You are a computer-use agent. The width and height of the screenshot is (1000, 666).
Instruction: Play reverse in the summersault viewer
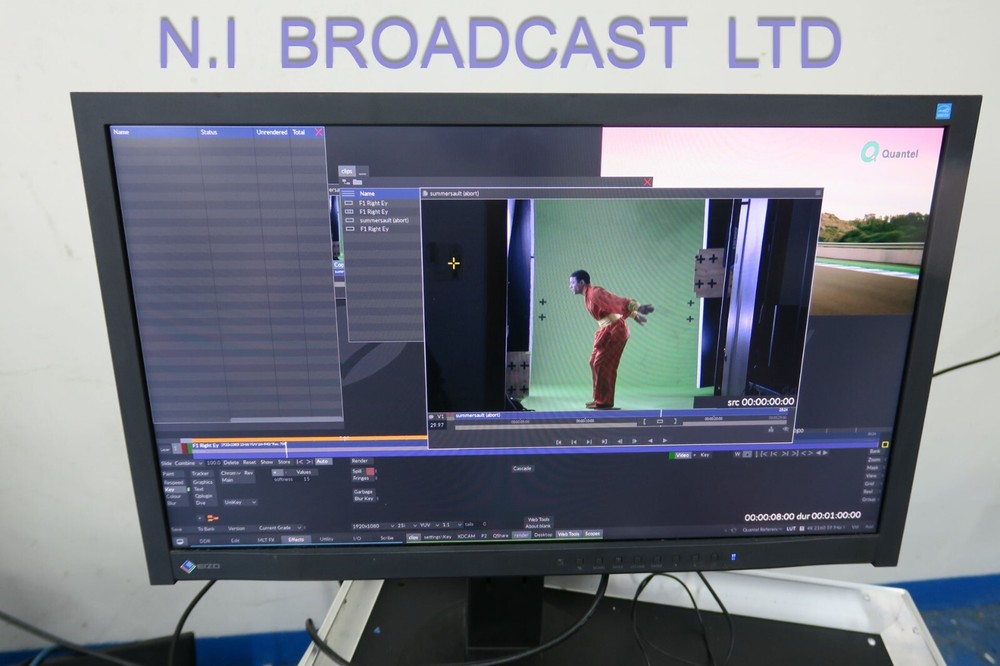click(x=650, y=440)
